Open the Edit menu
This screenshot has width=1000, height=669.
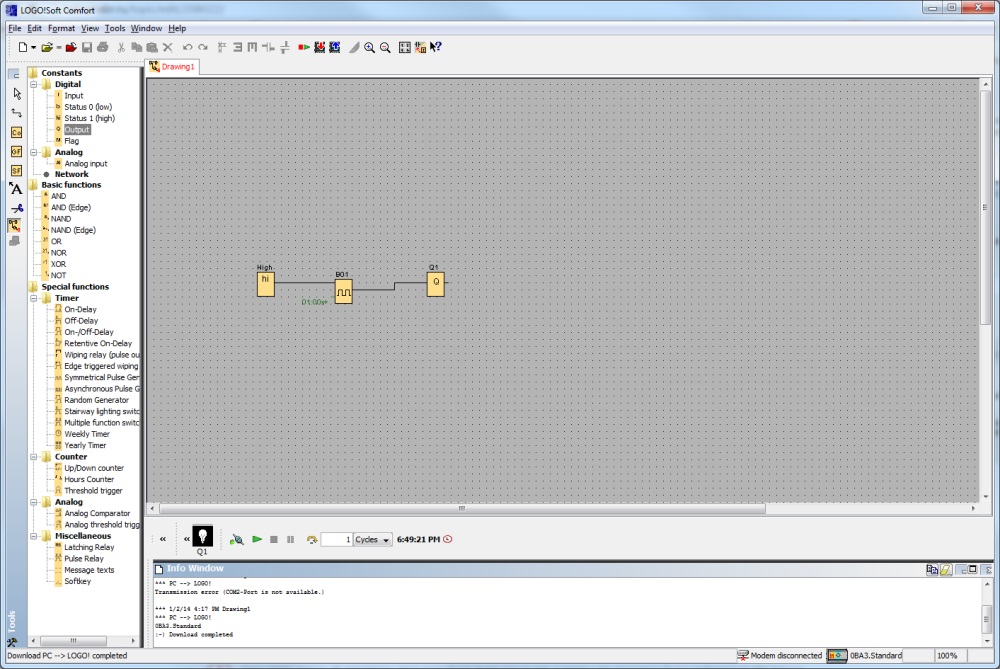[x=34, y=29]
